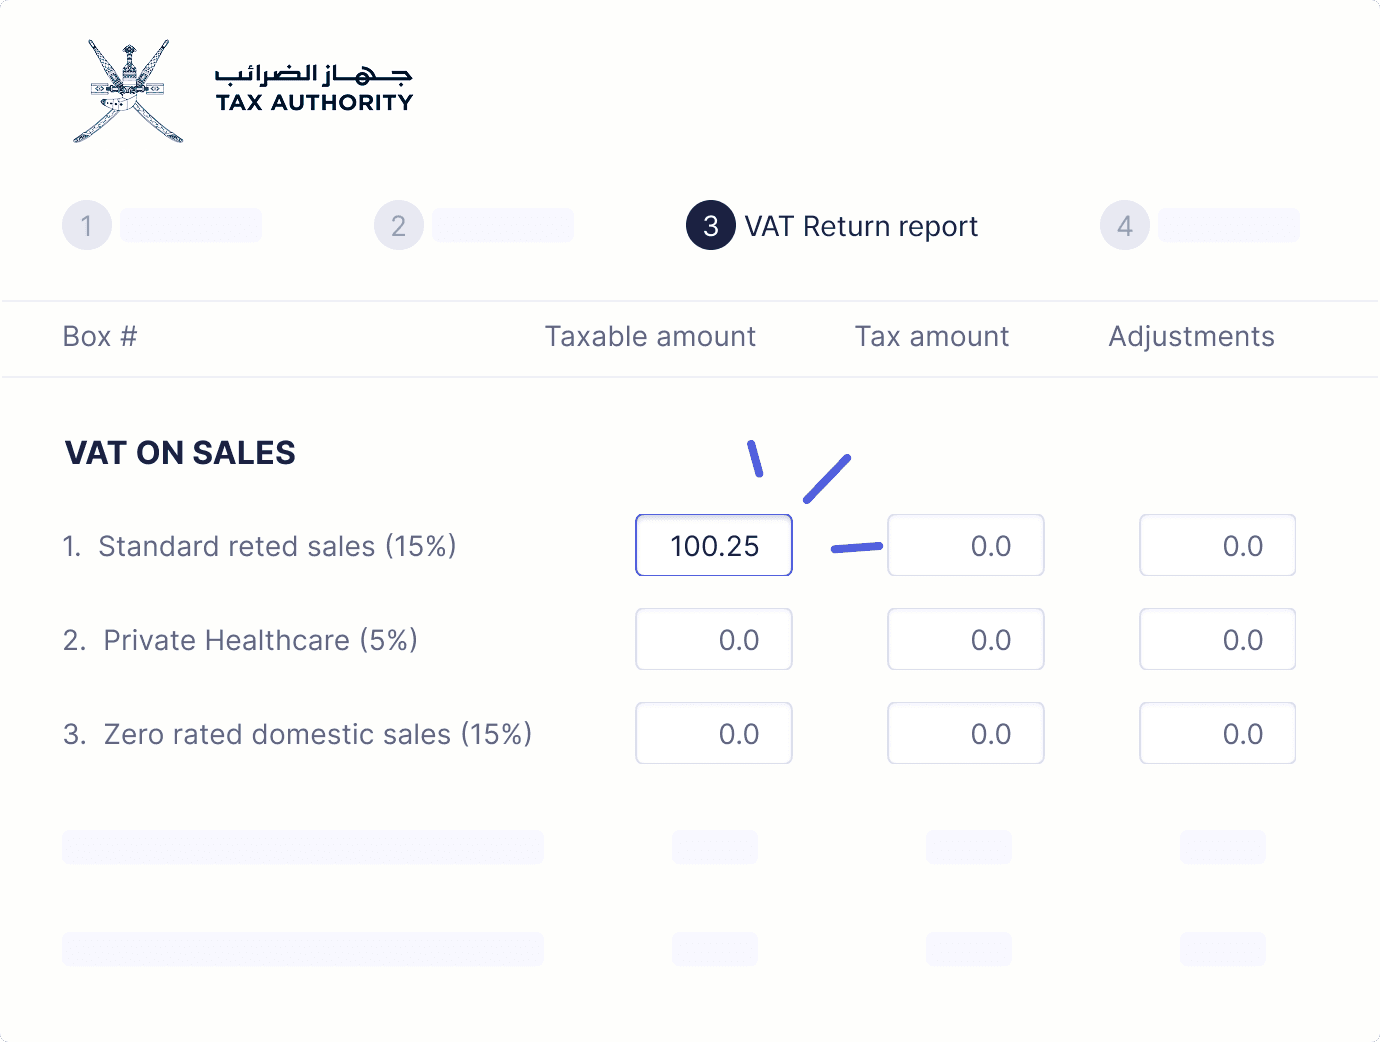
Task: Focus Standard rated sales tax amount field
Action: (x=966, y=545)
